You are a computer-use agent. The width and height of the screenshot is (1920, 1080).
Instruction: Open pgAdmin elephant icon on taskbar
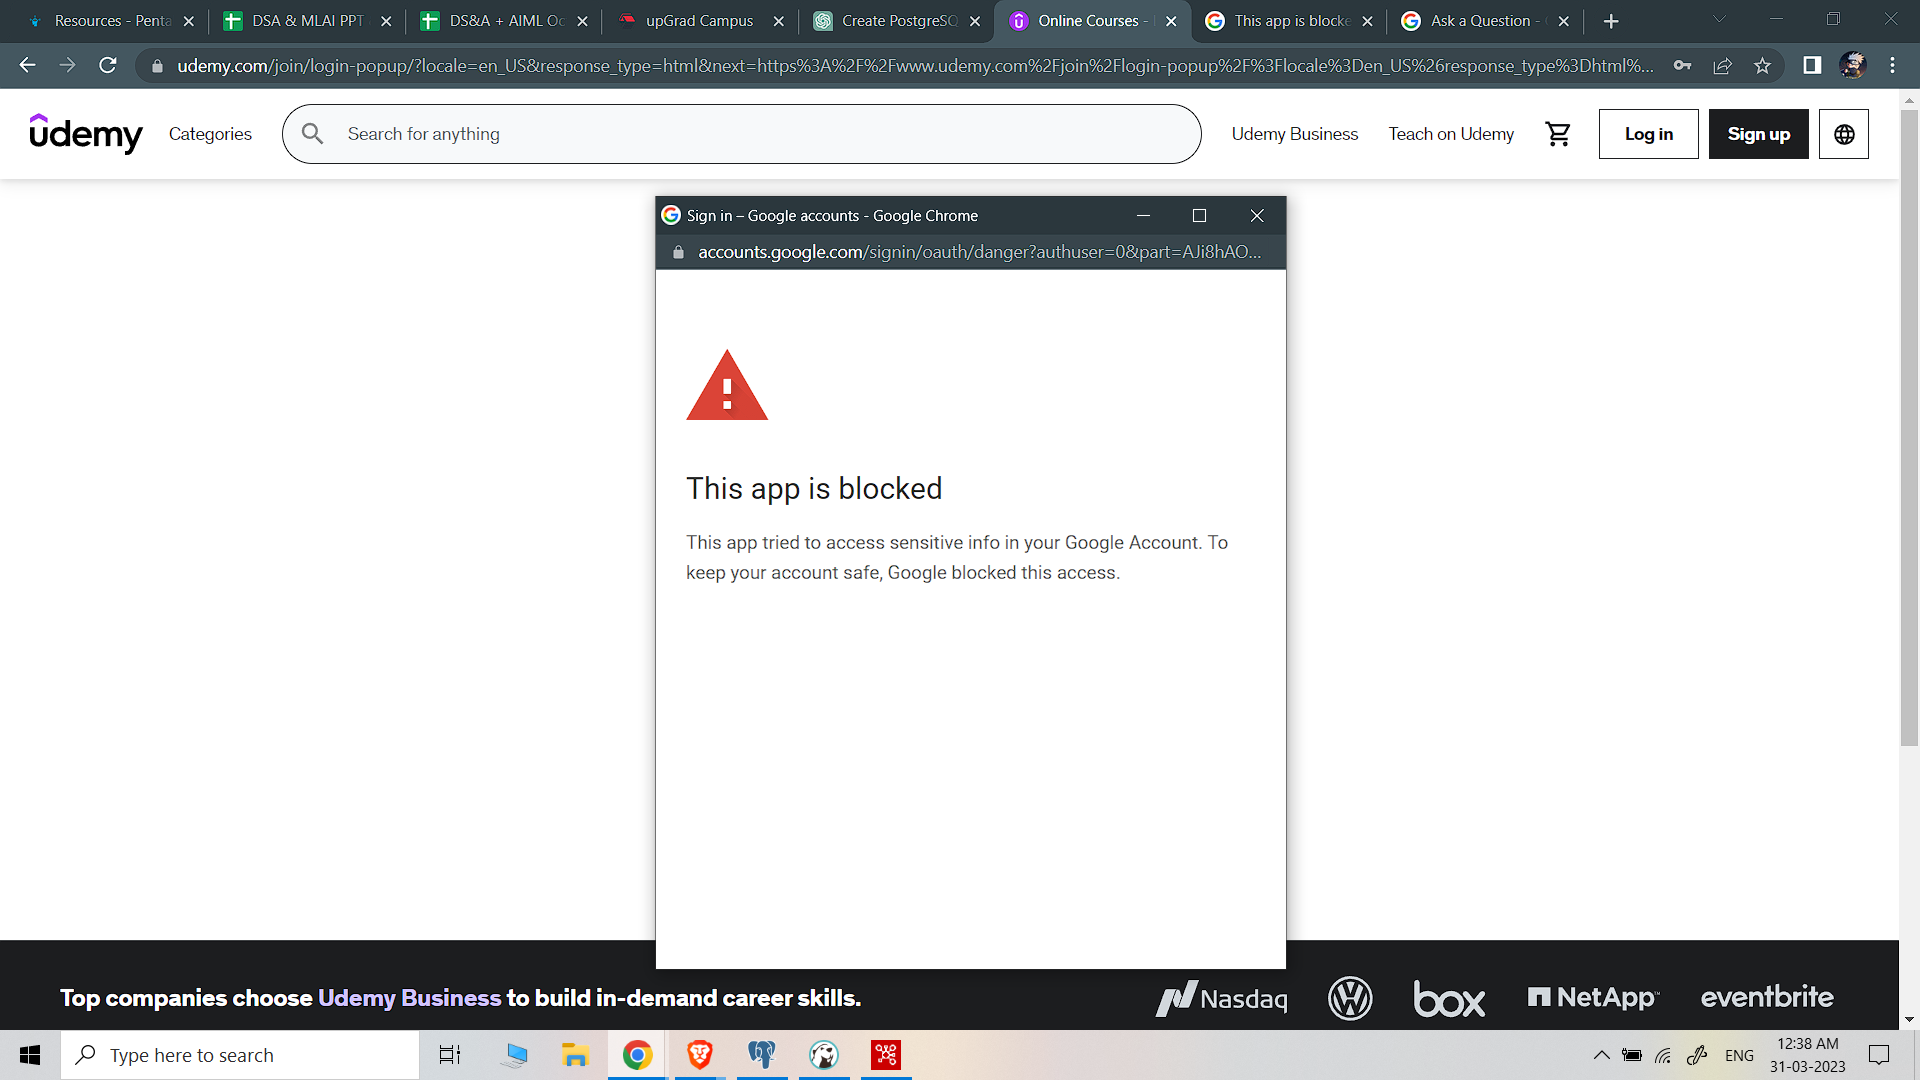[762, 1055]
